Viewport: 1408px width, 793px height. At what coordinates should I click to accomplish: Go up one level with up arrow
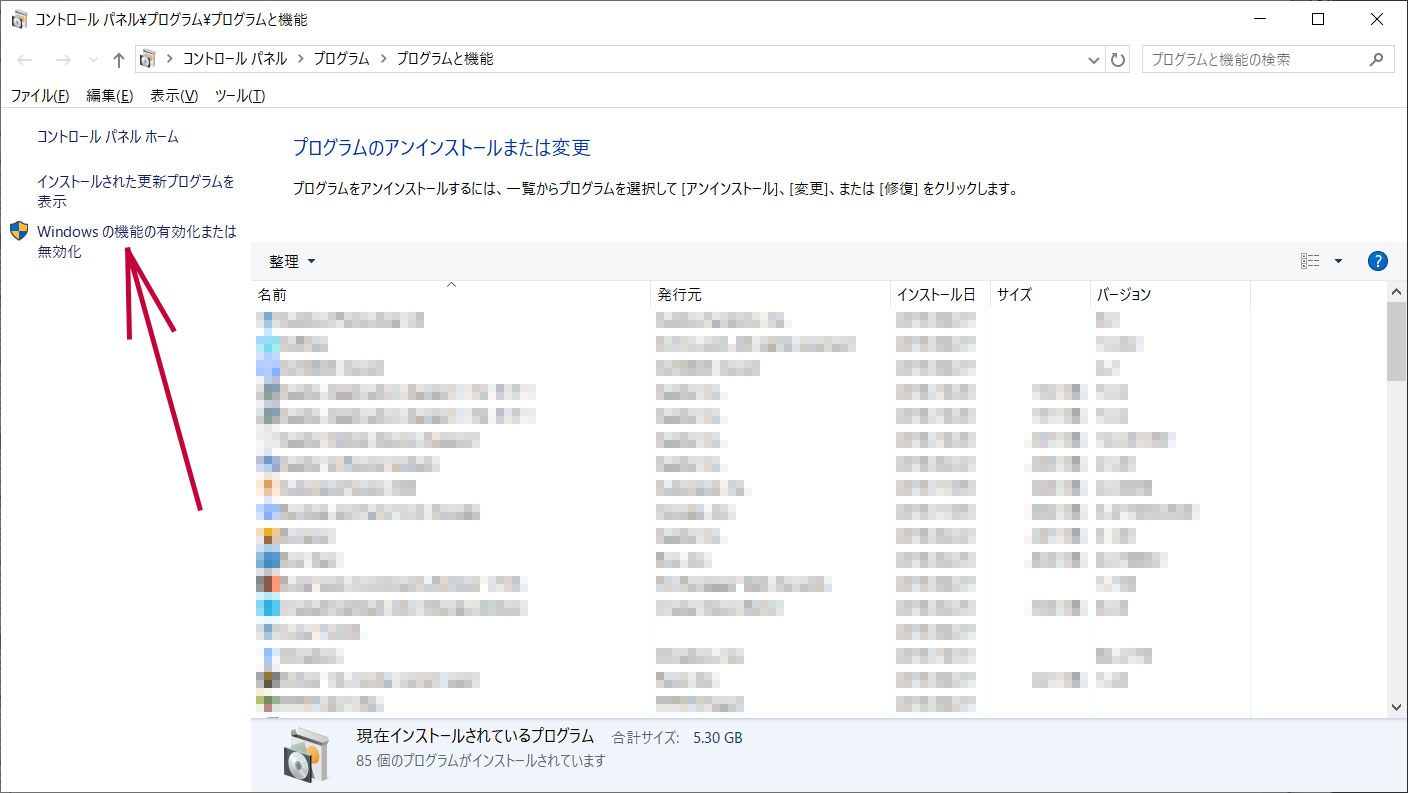click(x=119, y=60)
